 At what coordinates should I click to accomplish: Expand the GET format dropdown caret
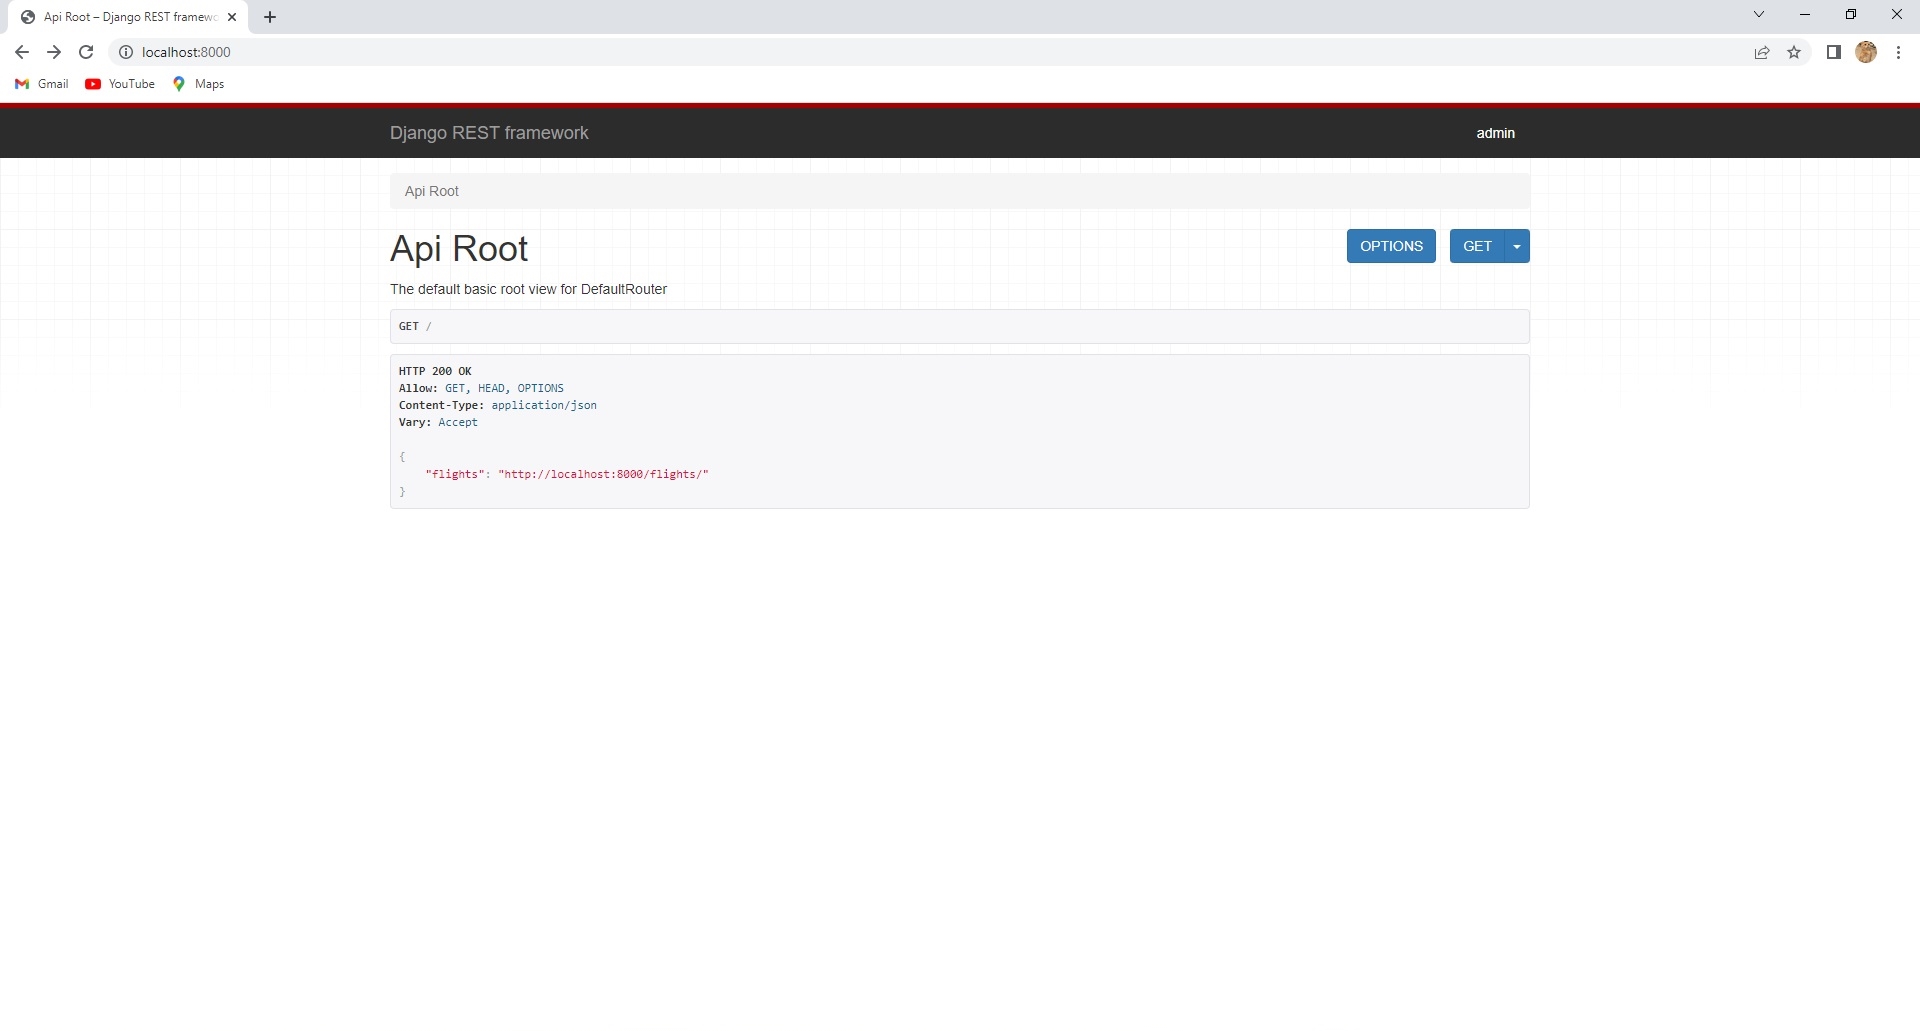click(x=1517, y=246)
